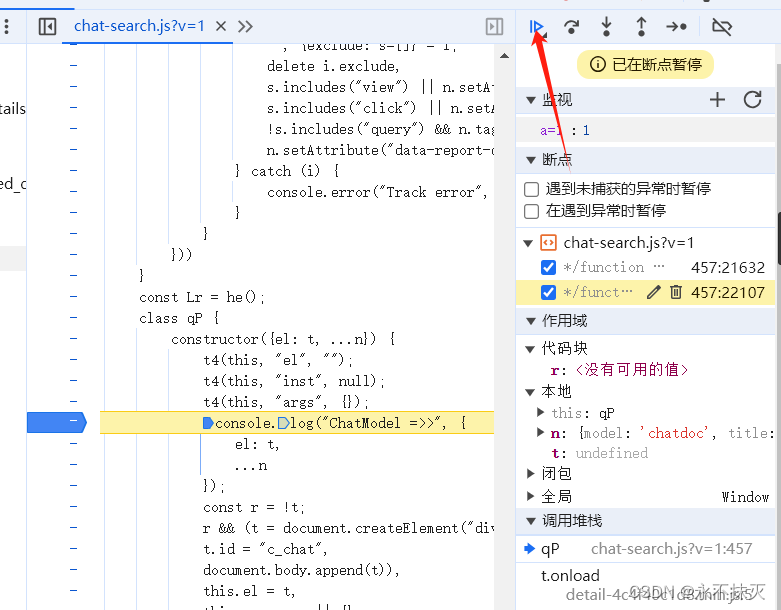This screenshot has height=610, width=781.
Task: Collapse the 作用域 scope section
Action: 530,321
